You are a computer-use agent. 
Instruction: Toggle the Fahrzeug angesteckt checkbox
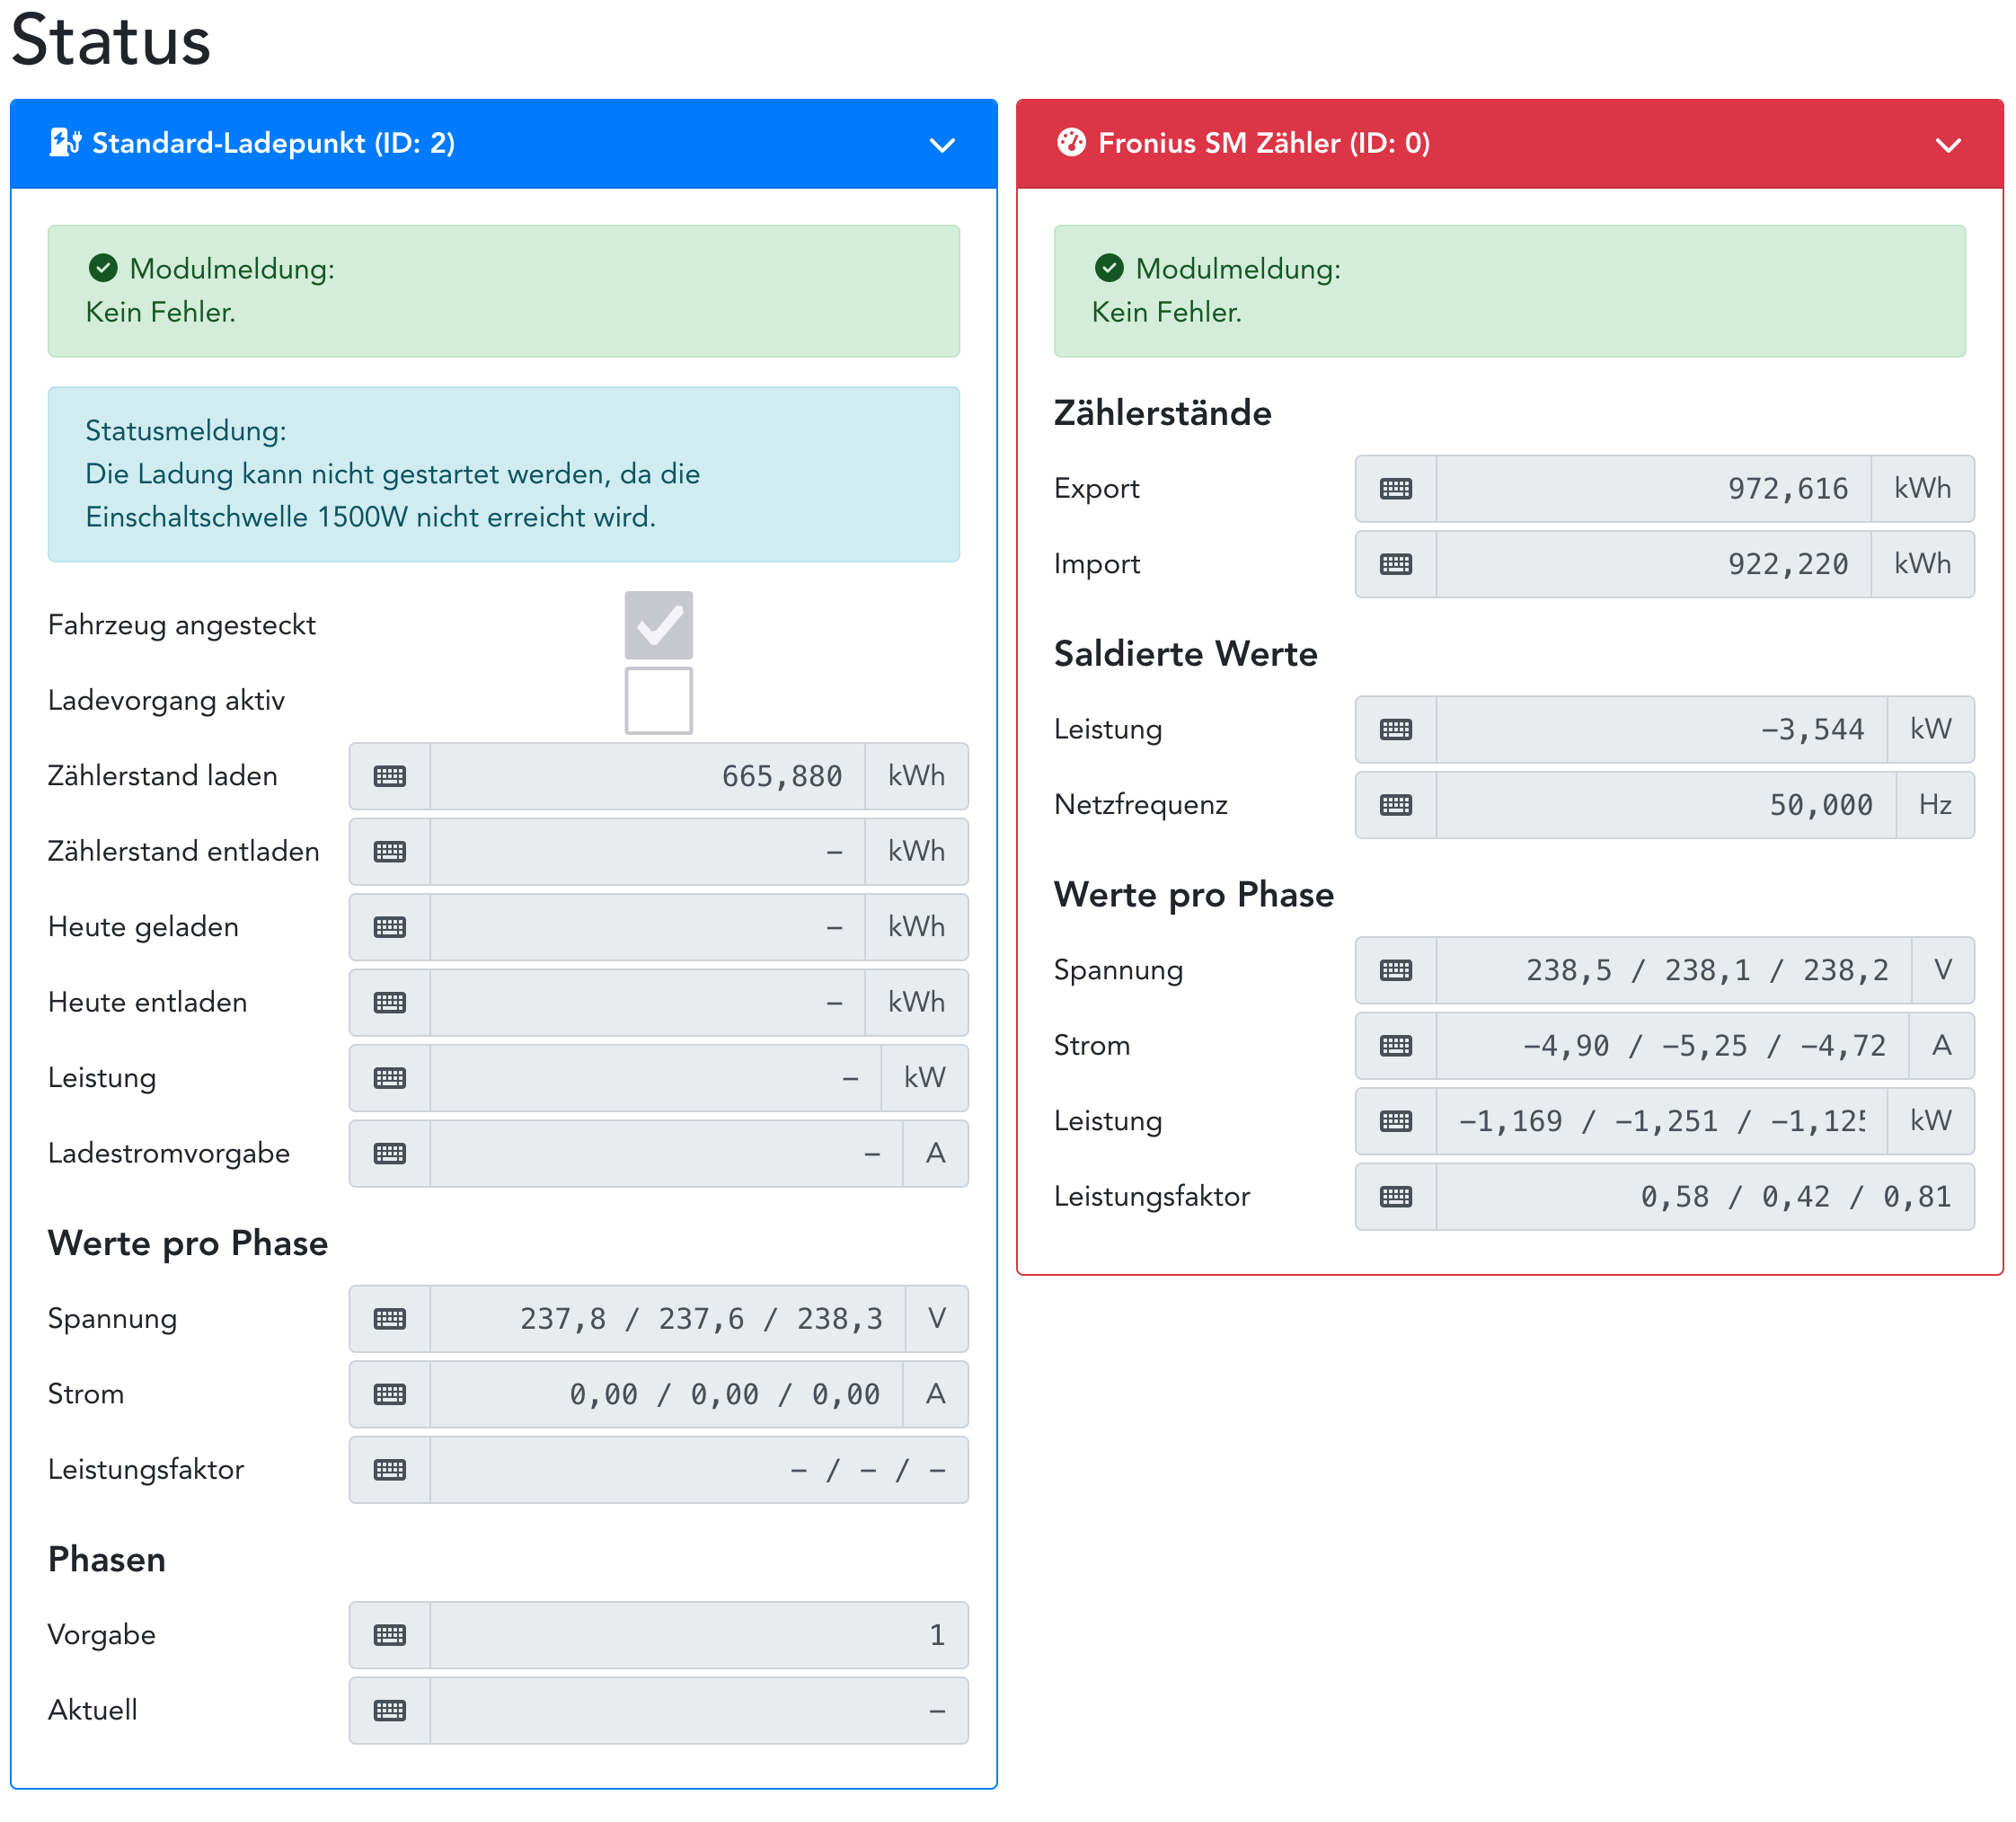[658, 625]
